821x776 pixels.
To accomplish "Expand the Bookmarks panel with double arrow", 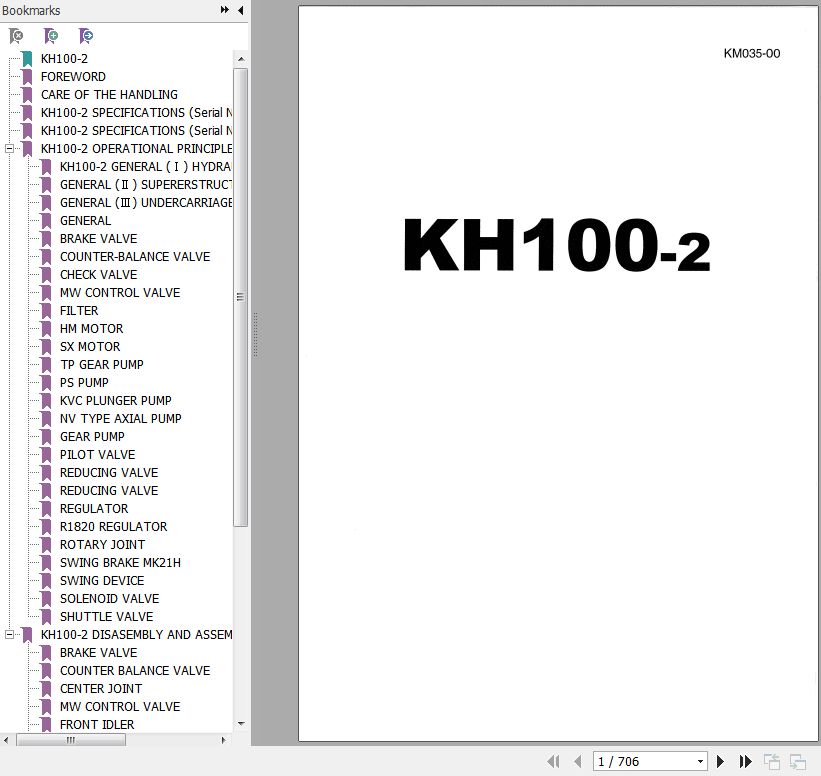I will tap(225, 10).
